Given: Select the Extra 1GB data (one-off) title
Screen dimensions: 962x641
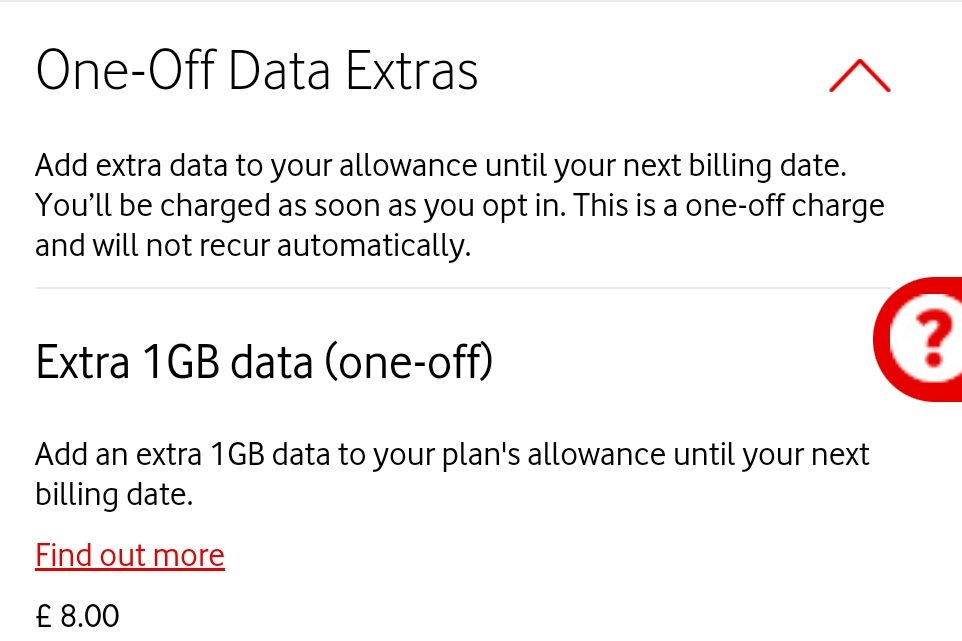Looking at the screenshot, I should point(264,361).
